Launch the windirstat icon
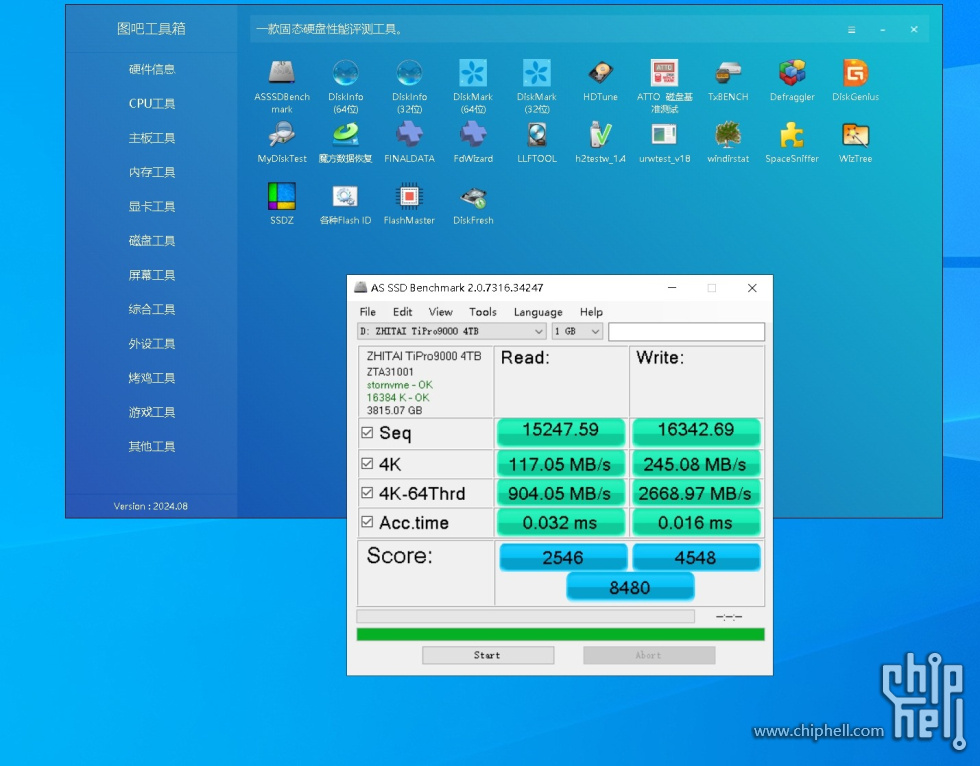Screen dimensions: 980x766 (x=728, y=135)
